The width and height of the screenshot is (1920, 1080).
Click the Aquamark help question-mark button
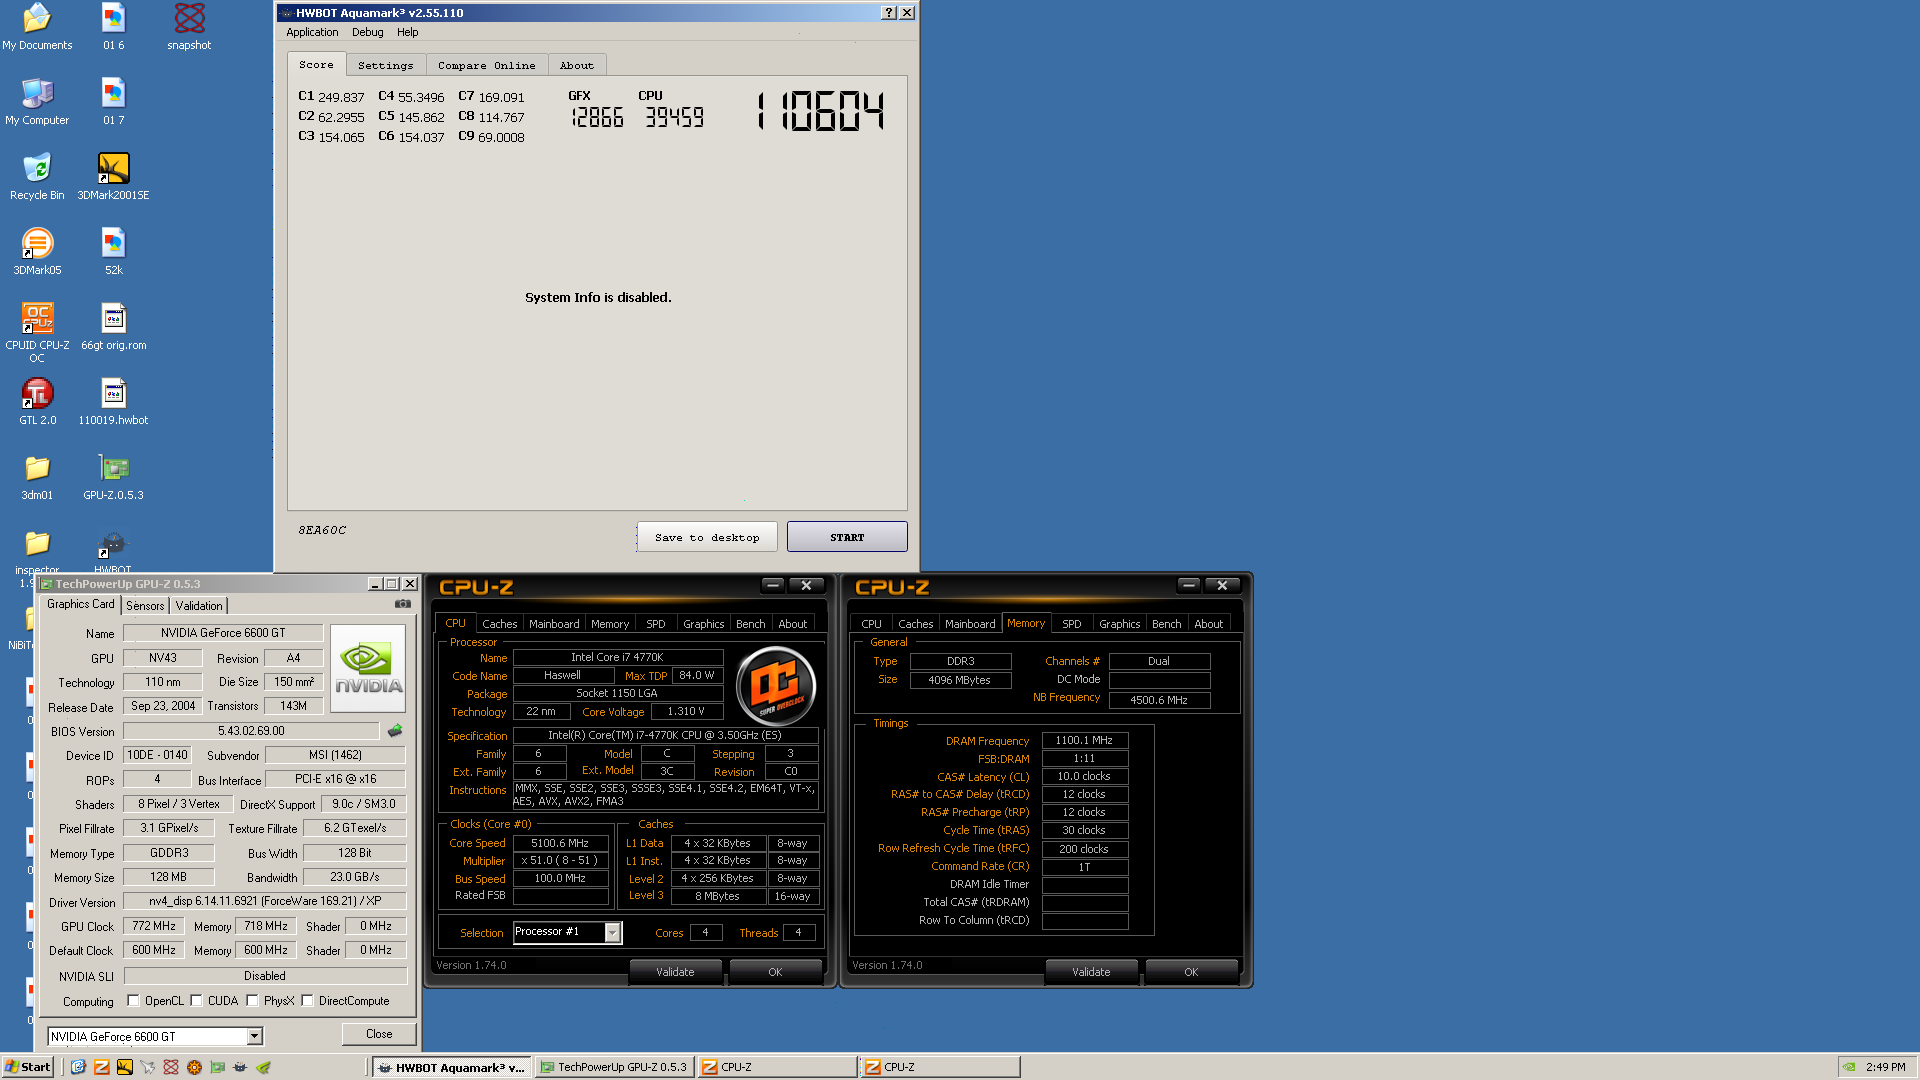(889, 13)
